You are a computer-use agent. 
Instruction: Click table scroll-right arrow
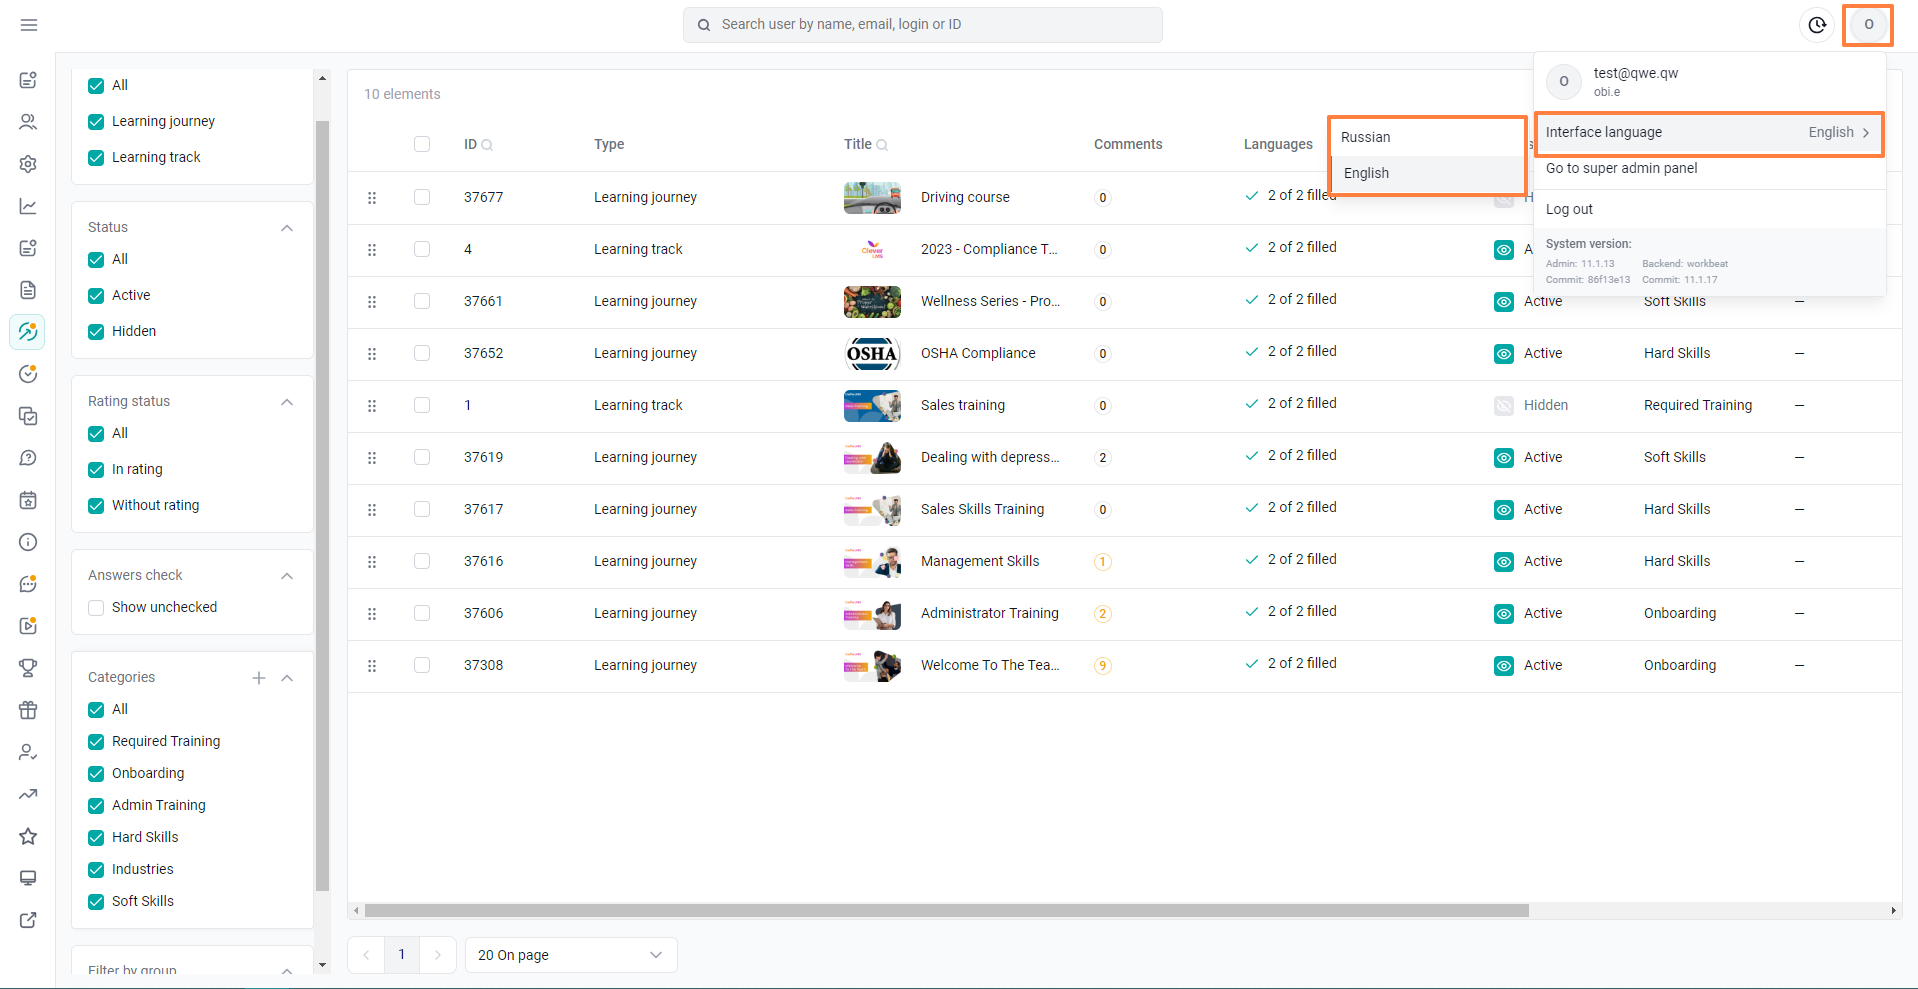coord(1893,911)
